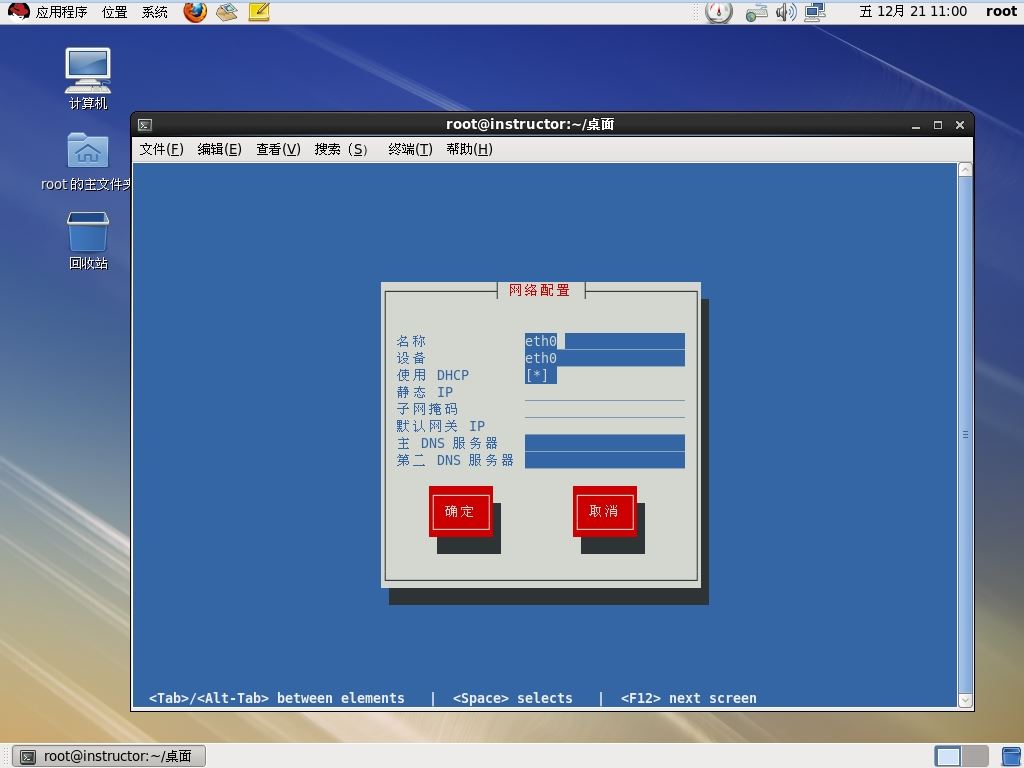This screenshot has height=768, width=1024.
Task: Open the 编辑(E) menu
Action: click(x=219, y=149)
